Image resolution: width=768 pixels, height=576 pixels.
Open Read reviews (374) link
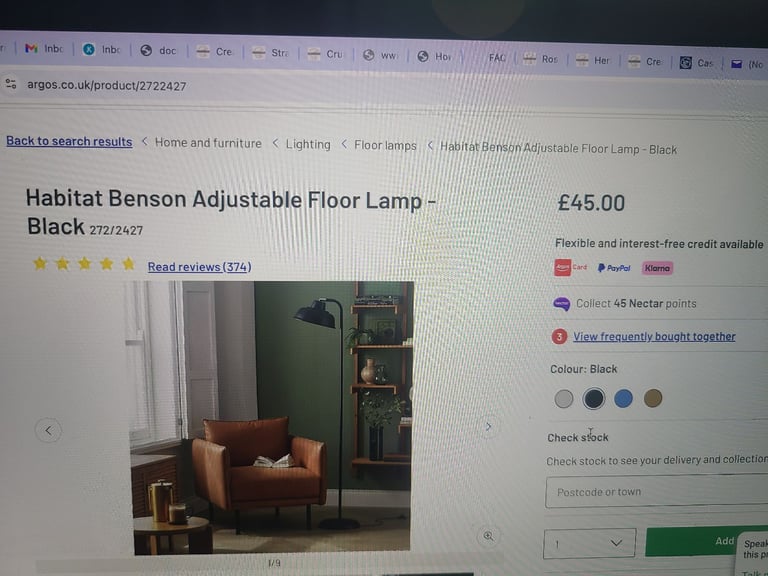point(199,267)
